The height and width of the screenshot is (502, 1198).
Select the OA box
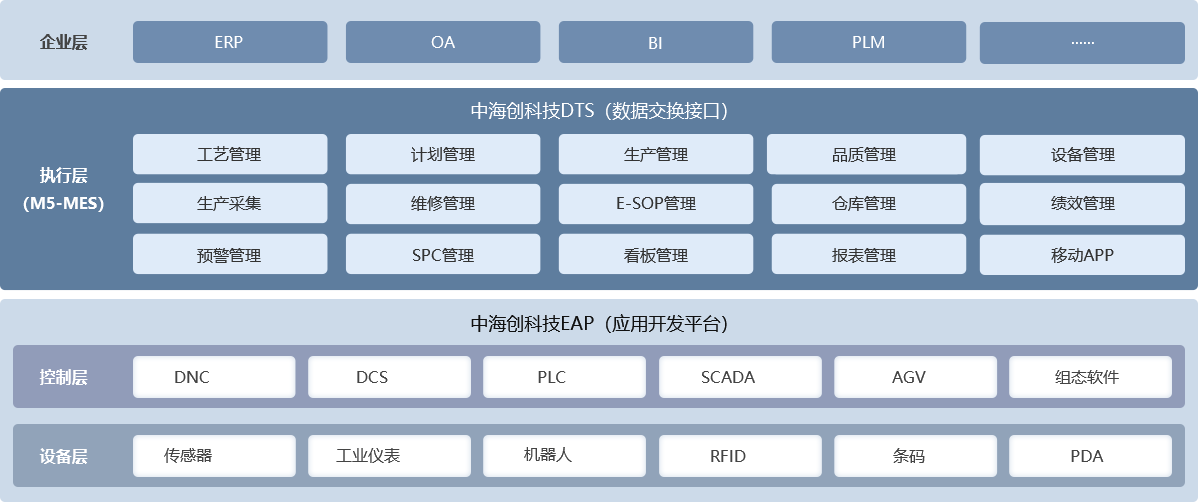pyautogui.click(x=443, y=42)
